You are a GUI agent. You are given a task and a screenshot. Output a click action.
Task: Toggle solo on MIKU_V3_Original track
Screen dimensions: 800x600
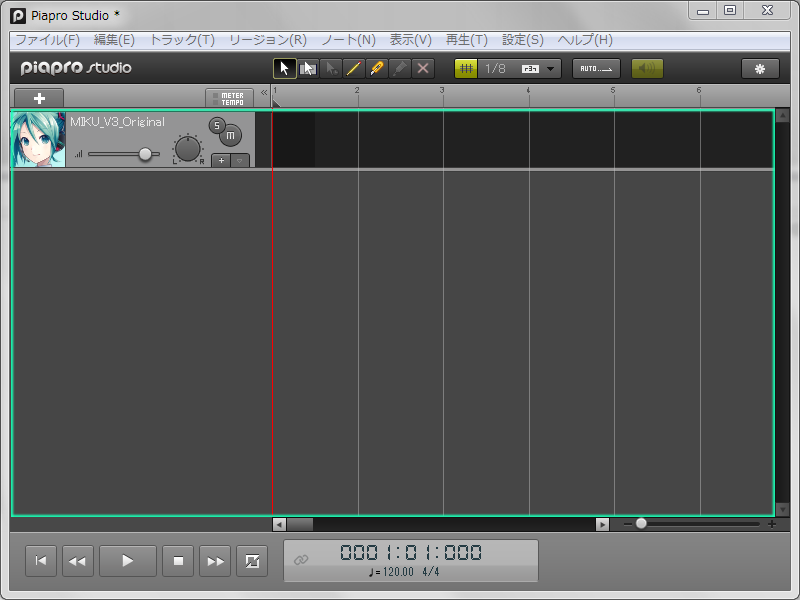click(x=216, y=125)
